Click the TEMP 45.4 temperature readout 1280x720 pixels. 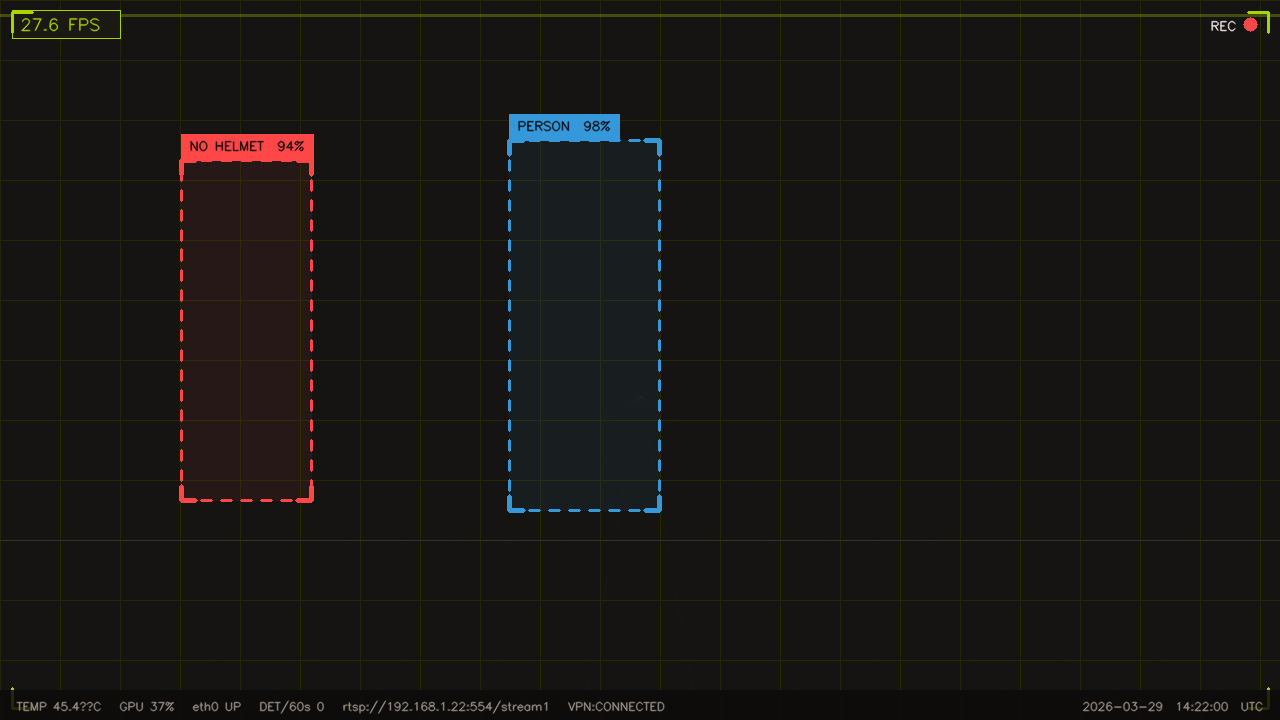tap(57, 706)
